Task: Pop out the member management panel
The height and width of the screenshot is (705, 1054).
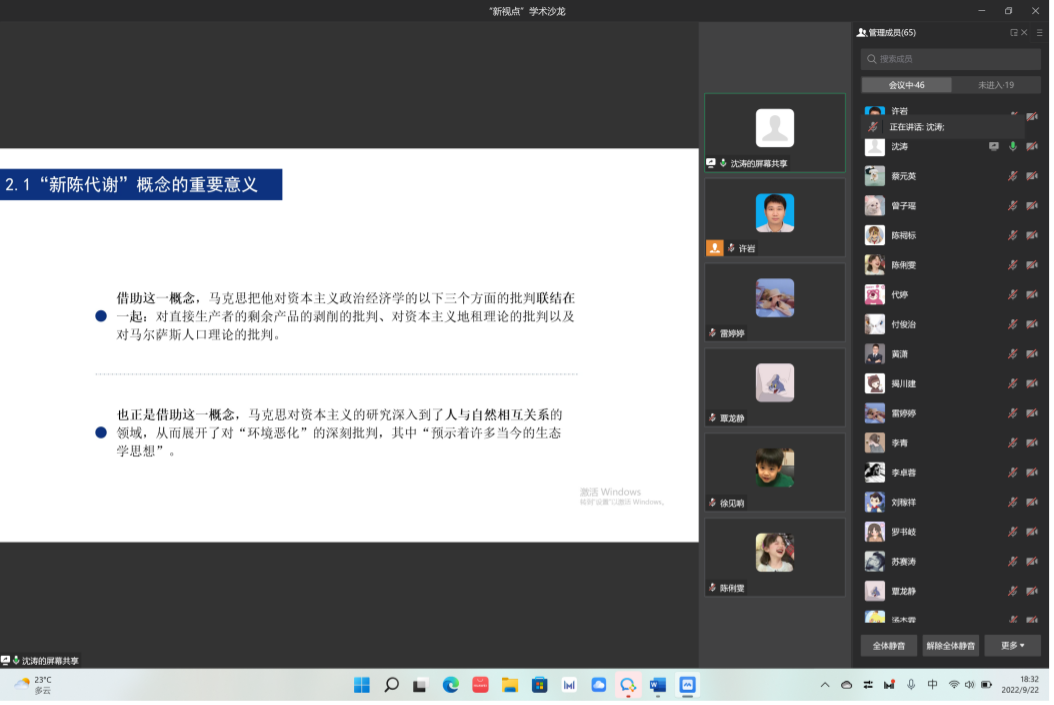Action: tap(1013, 33)
